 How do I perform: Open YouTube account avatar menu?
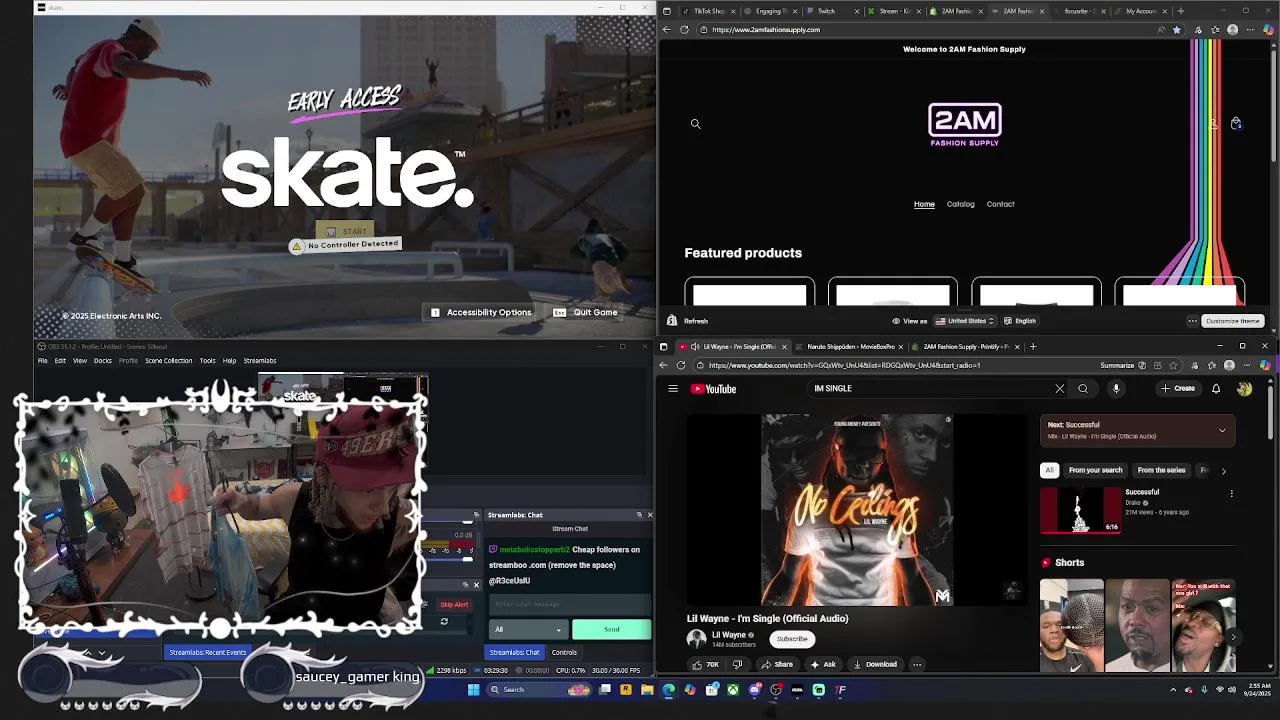pyautogui.click(x=1244, y=389)
